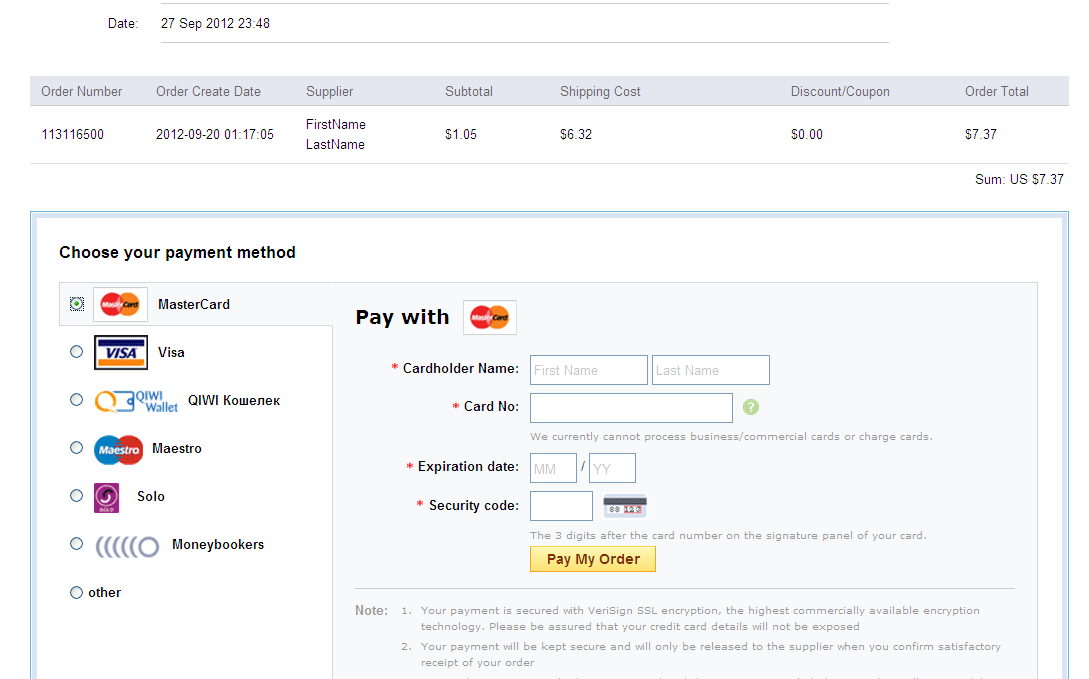Click the Date: label

(123, 24)
